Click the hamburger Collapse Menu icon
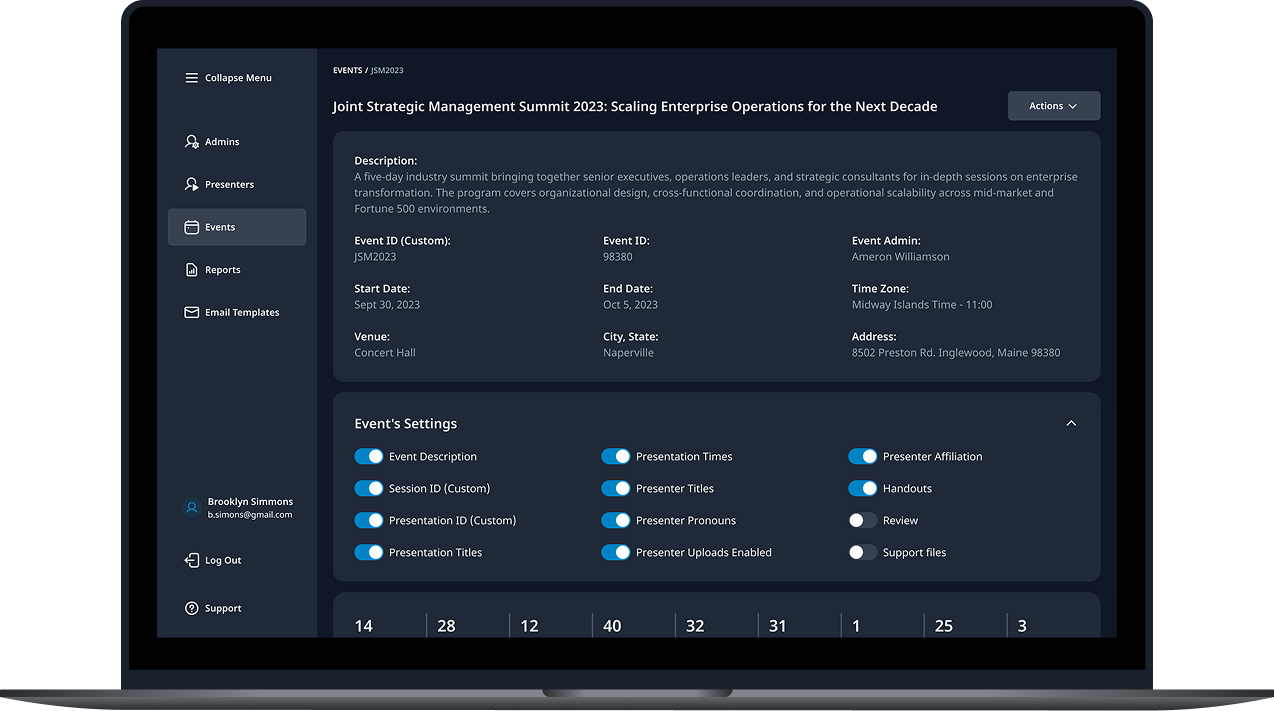 click(191, 78)
